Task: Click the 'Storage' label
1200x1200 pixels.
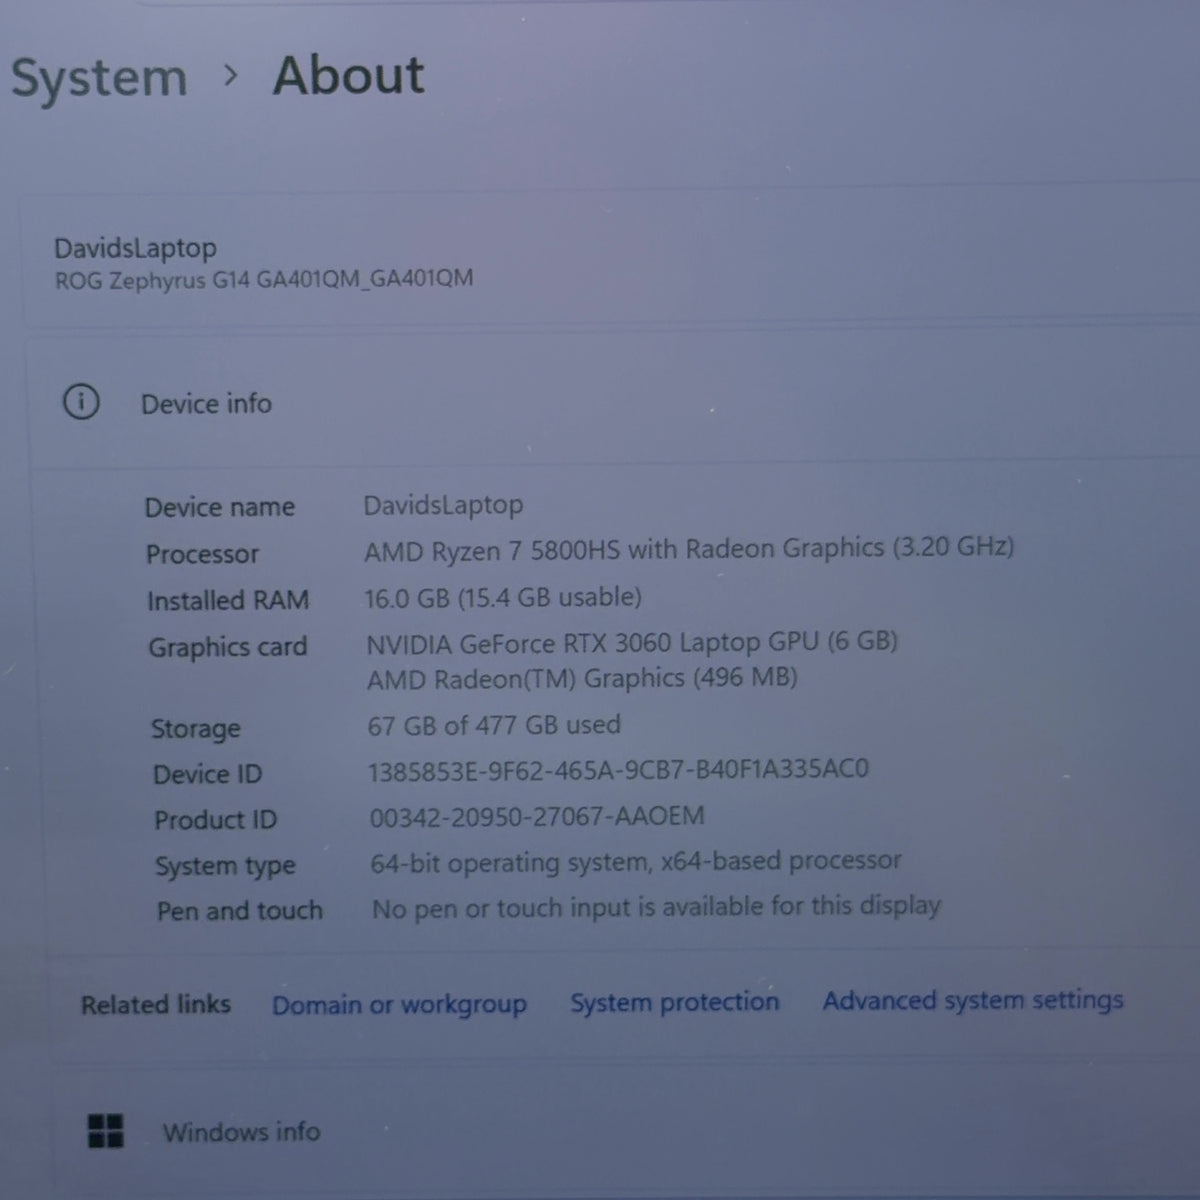Action: coord(196,729)
